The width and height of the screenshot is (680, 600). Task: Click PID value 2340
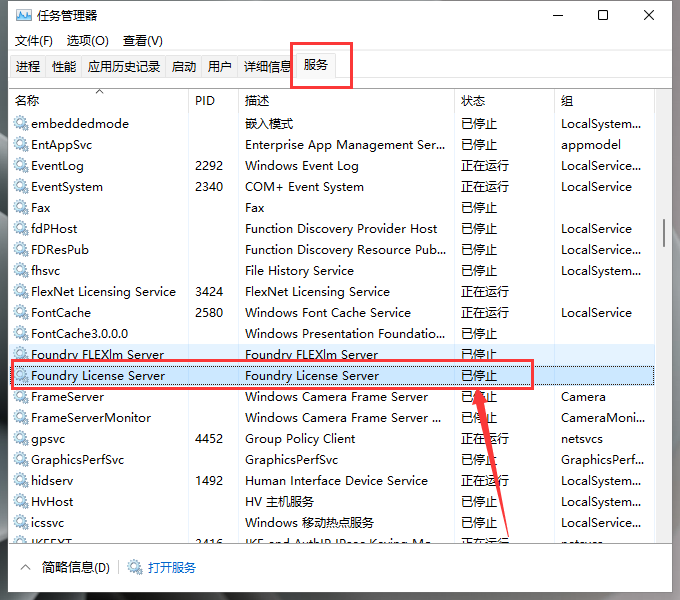coord(209,186)
